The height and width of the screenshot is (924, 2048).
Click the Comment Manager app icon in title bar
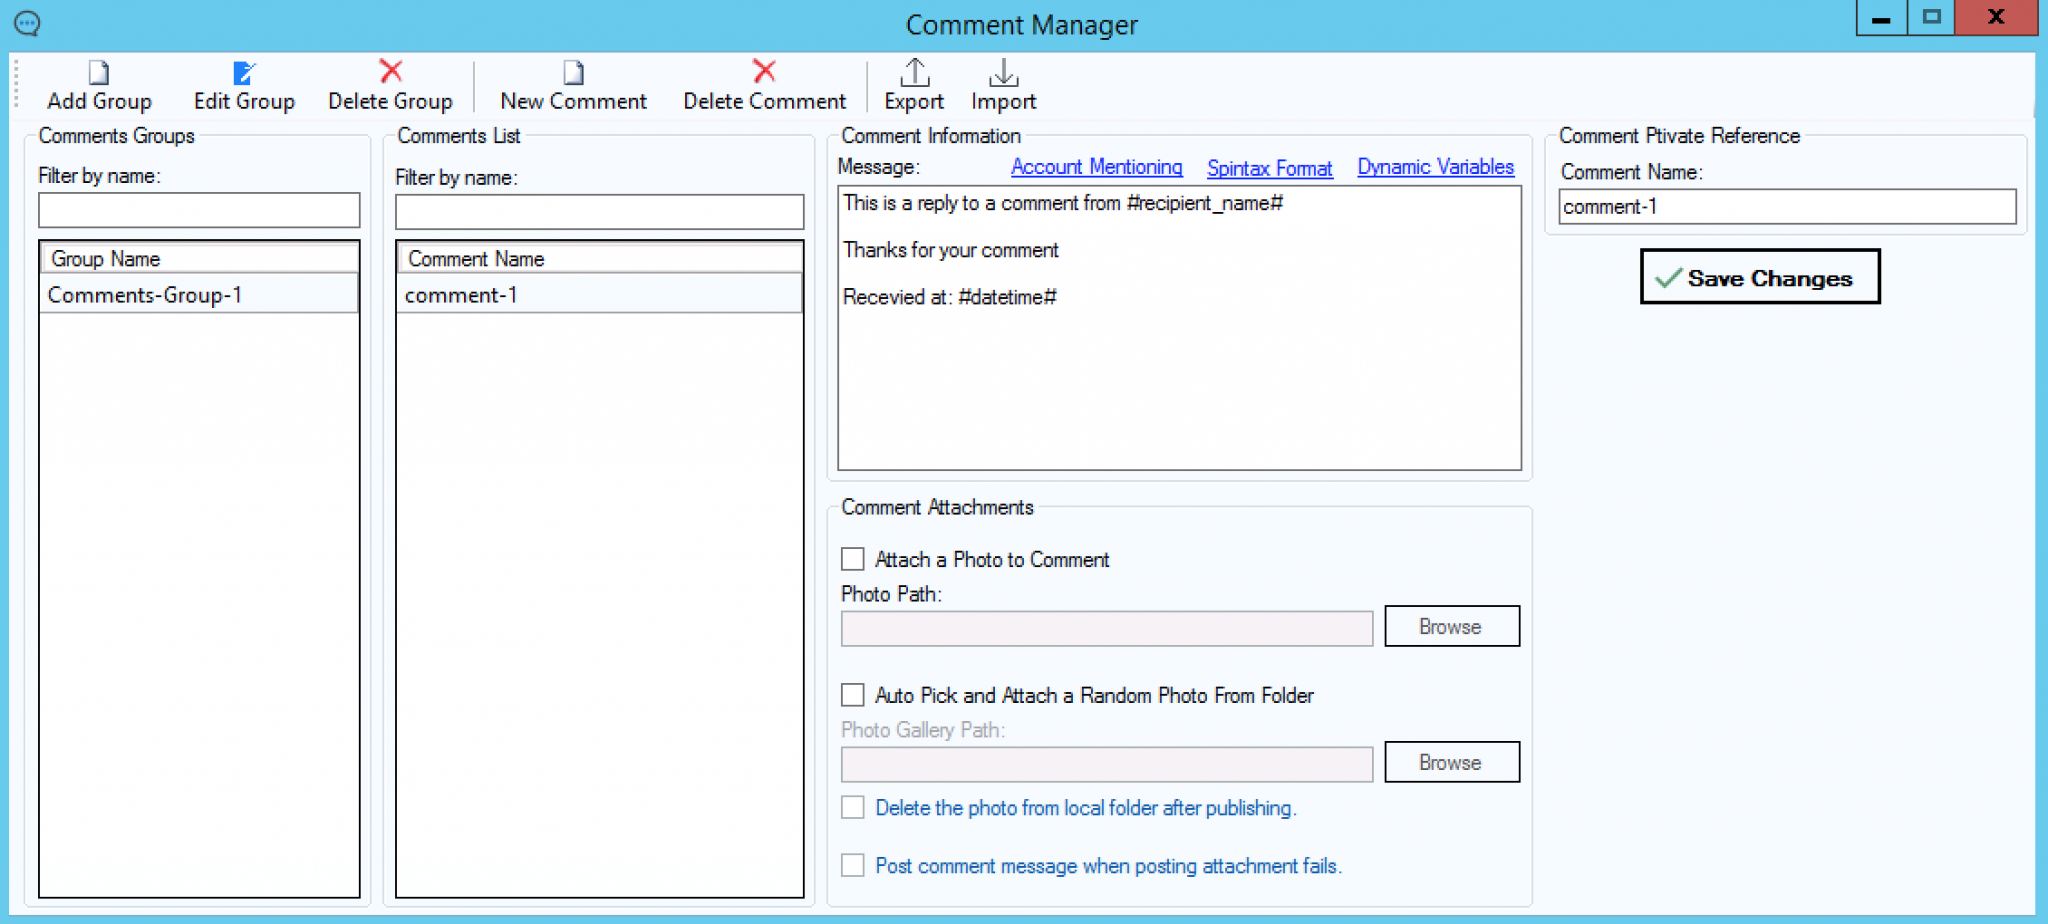tap(27, 23)
